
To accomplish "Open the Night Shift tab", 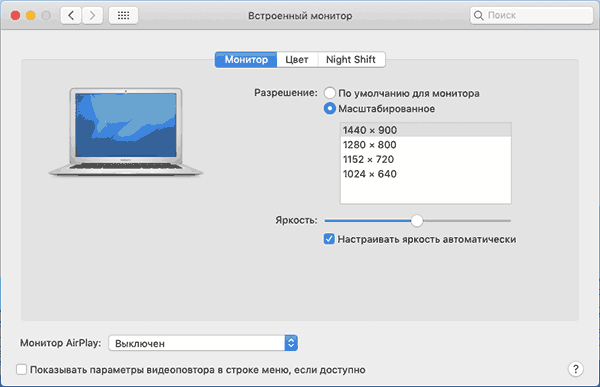I will point(351,60).
